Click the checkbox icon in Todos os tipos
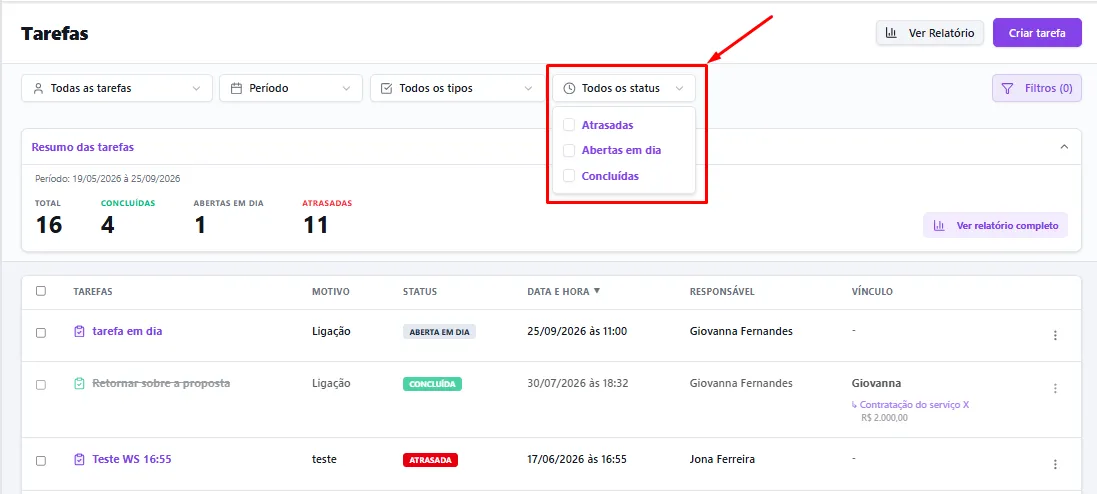 (386, 89)
